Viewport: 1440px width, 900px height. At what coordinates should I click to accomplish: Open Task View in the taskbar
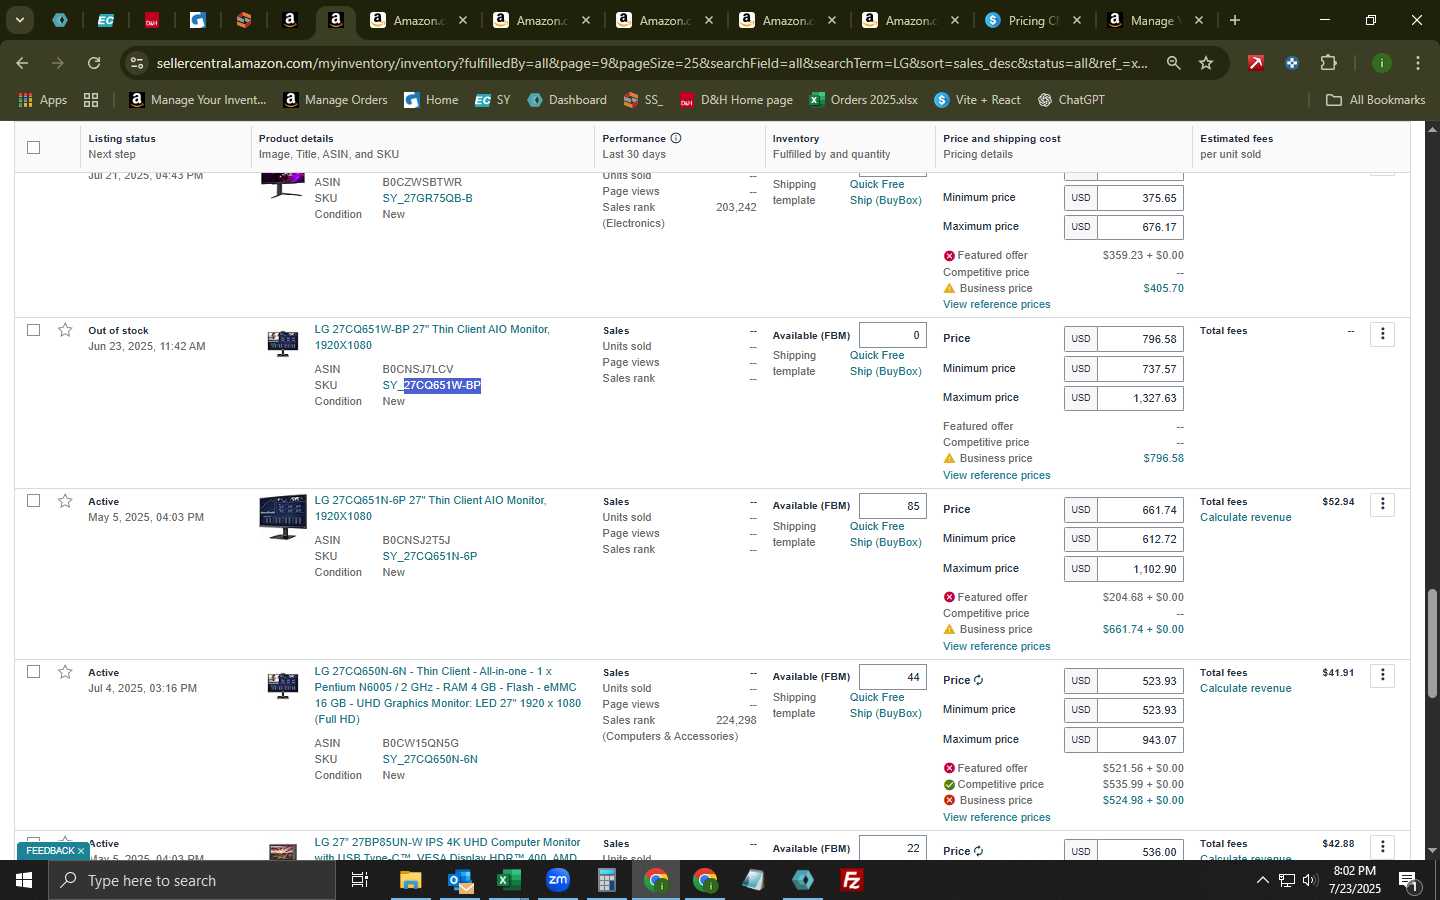tap(360, 880)
